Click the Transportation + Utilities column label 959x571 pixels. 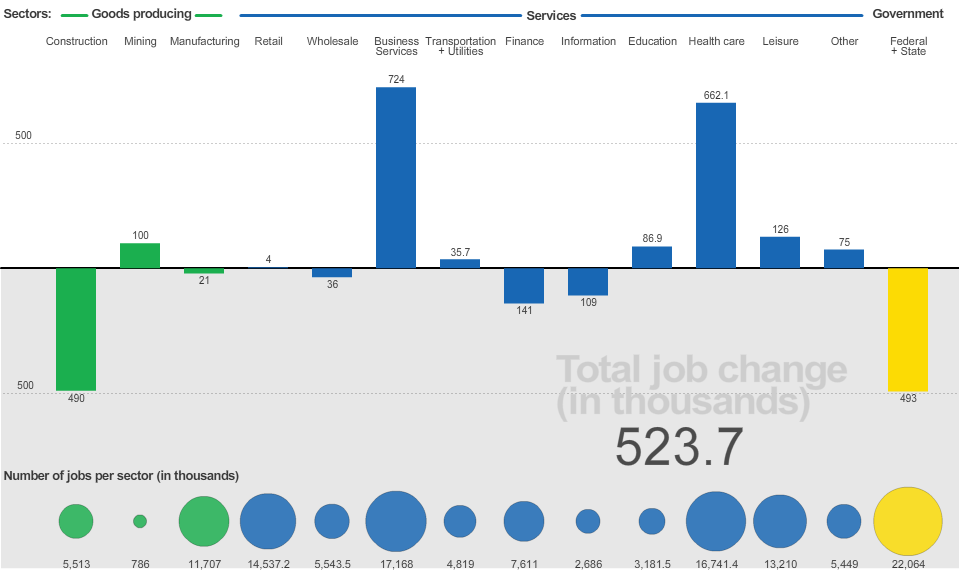[460, 46]
